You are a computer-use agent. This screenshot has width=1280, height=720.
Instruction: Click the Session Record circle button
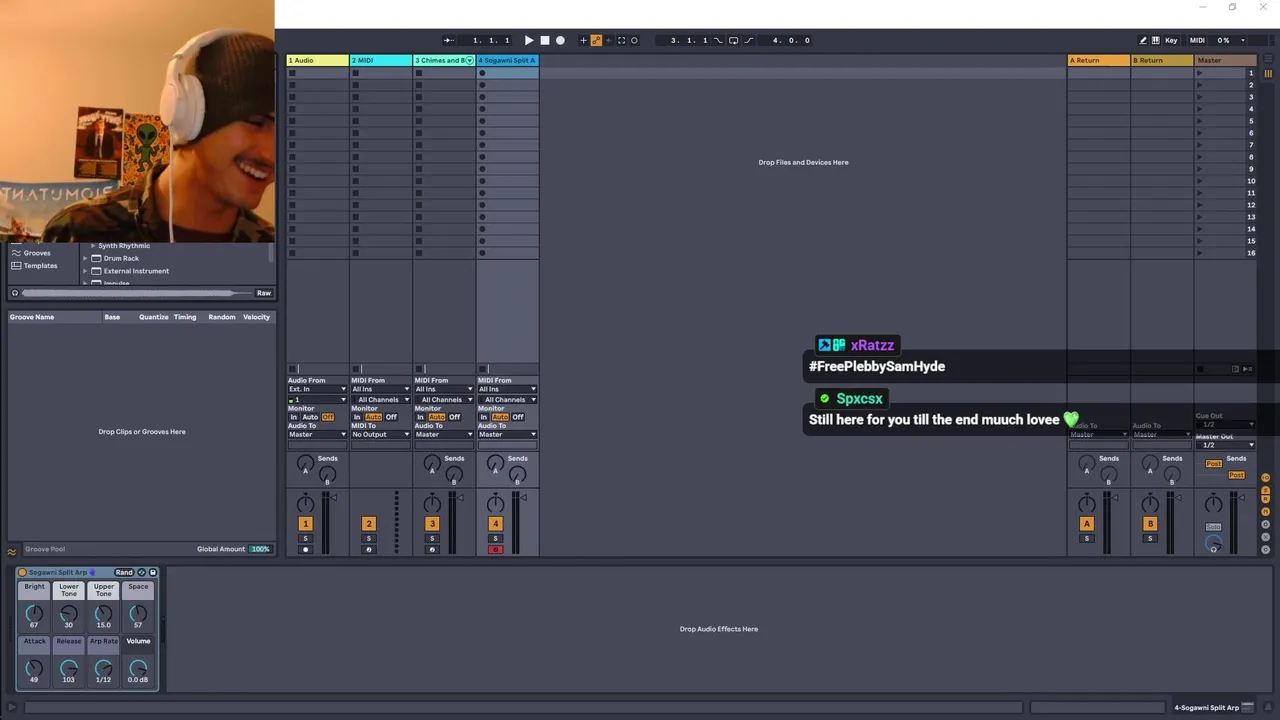(x=634, y=40)
